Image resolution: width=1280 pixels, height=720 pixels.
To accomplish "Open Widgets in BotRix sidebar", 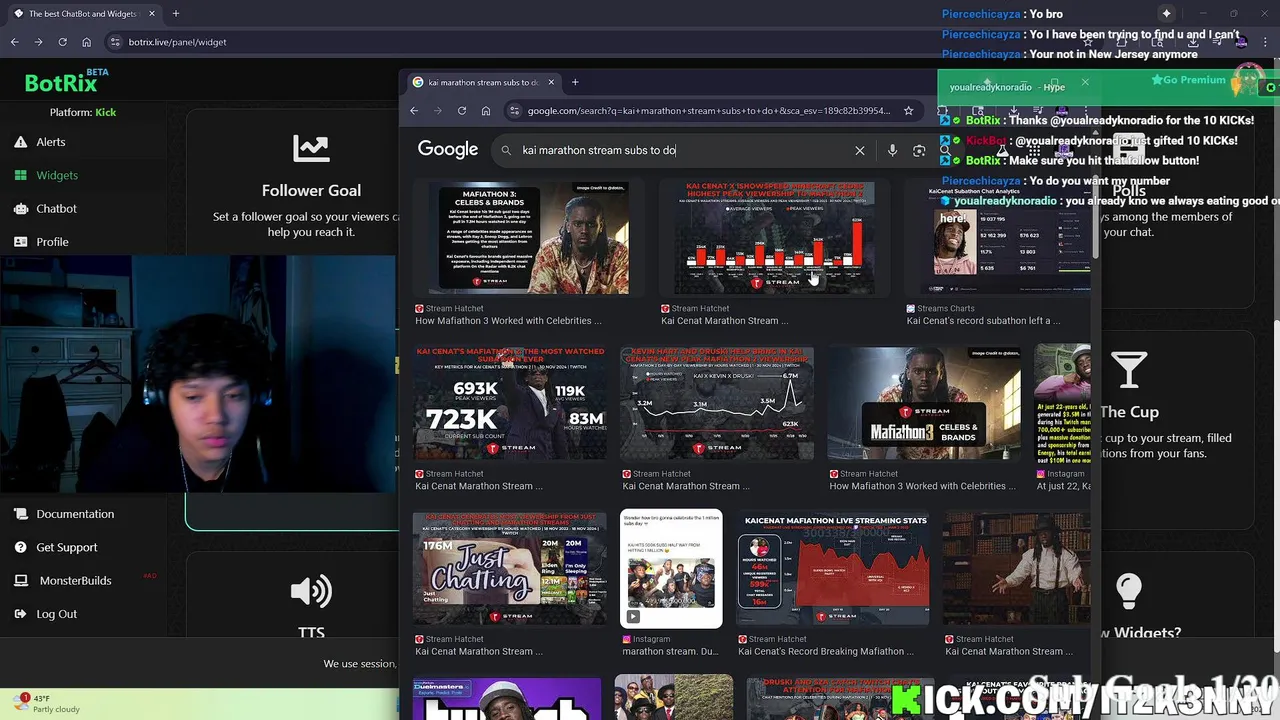I will pos(57,175).
